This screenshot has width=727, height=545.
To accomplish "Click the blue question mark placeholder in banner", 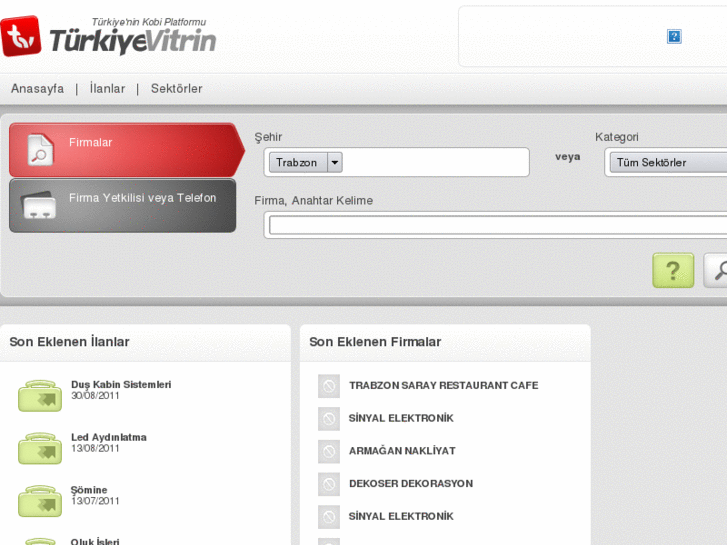I will (x=674, y=36).
